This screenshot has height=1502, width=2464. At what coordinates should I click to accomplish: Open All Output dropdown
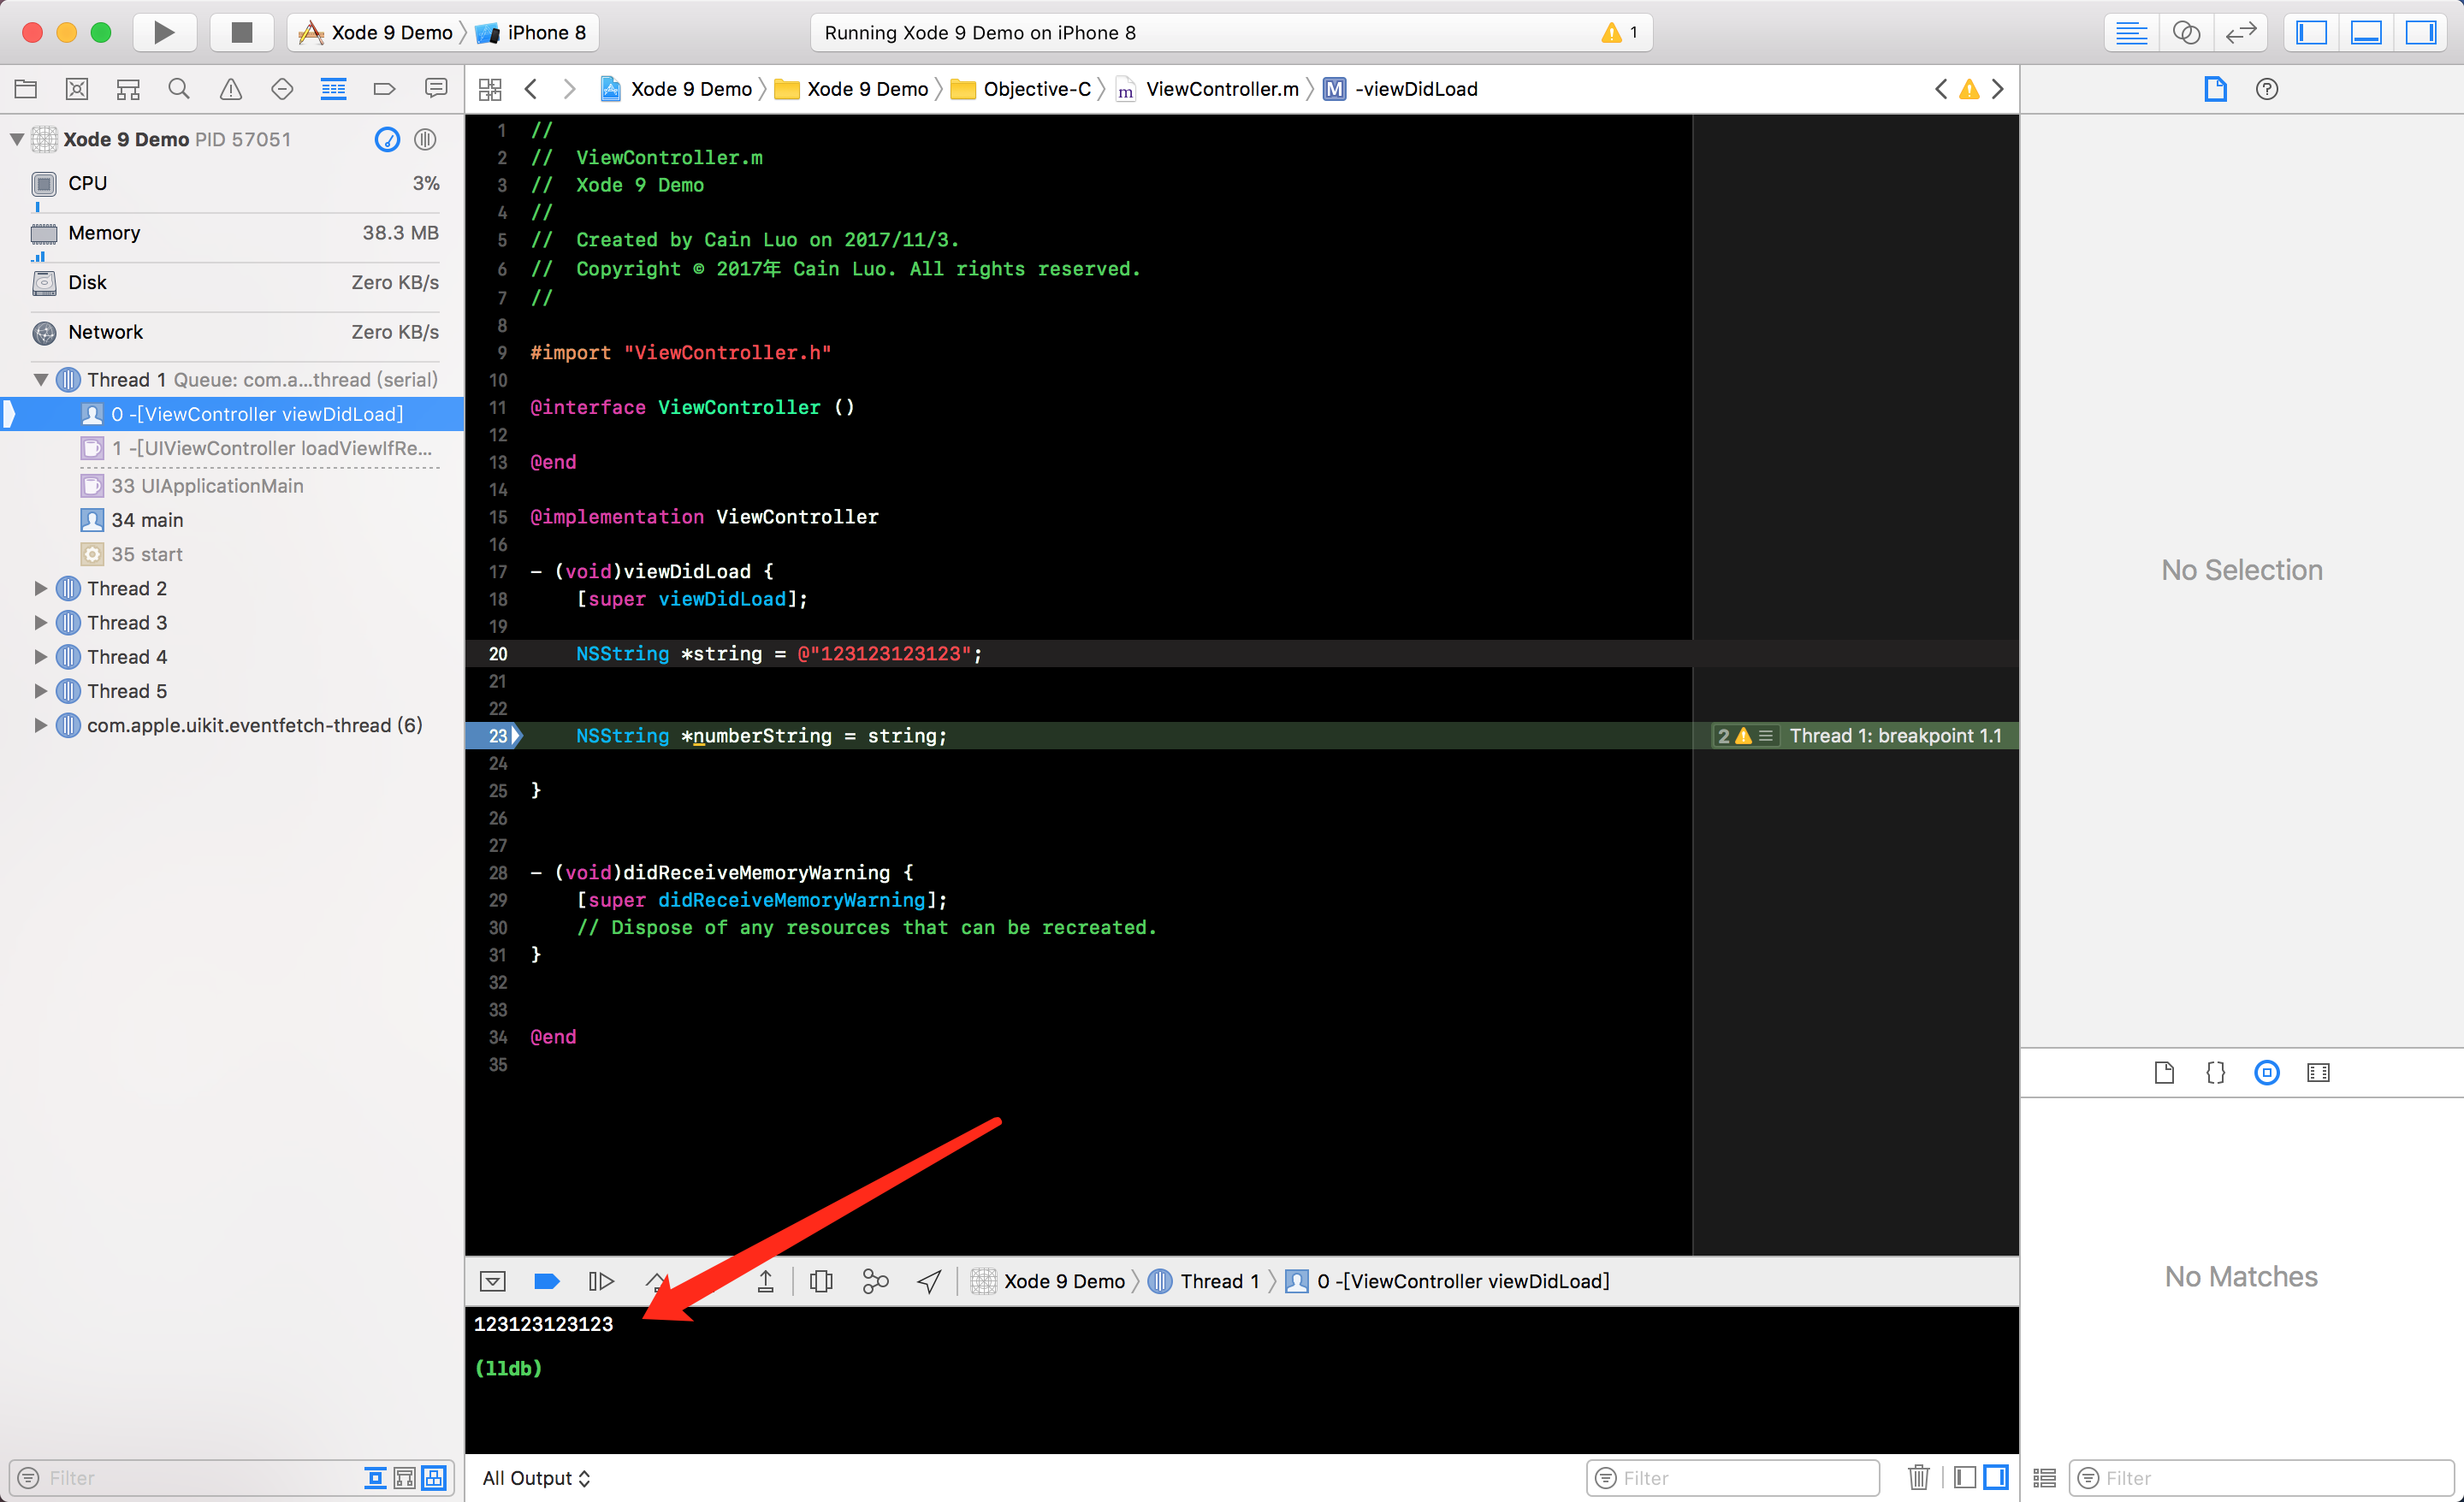pos(536,1477)
